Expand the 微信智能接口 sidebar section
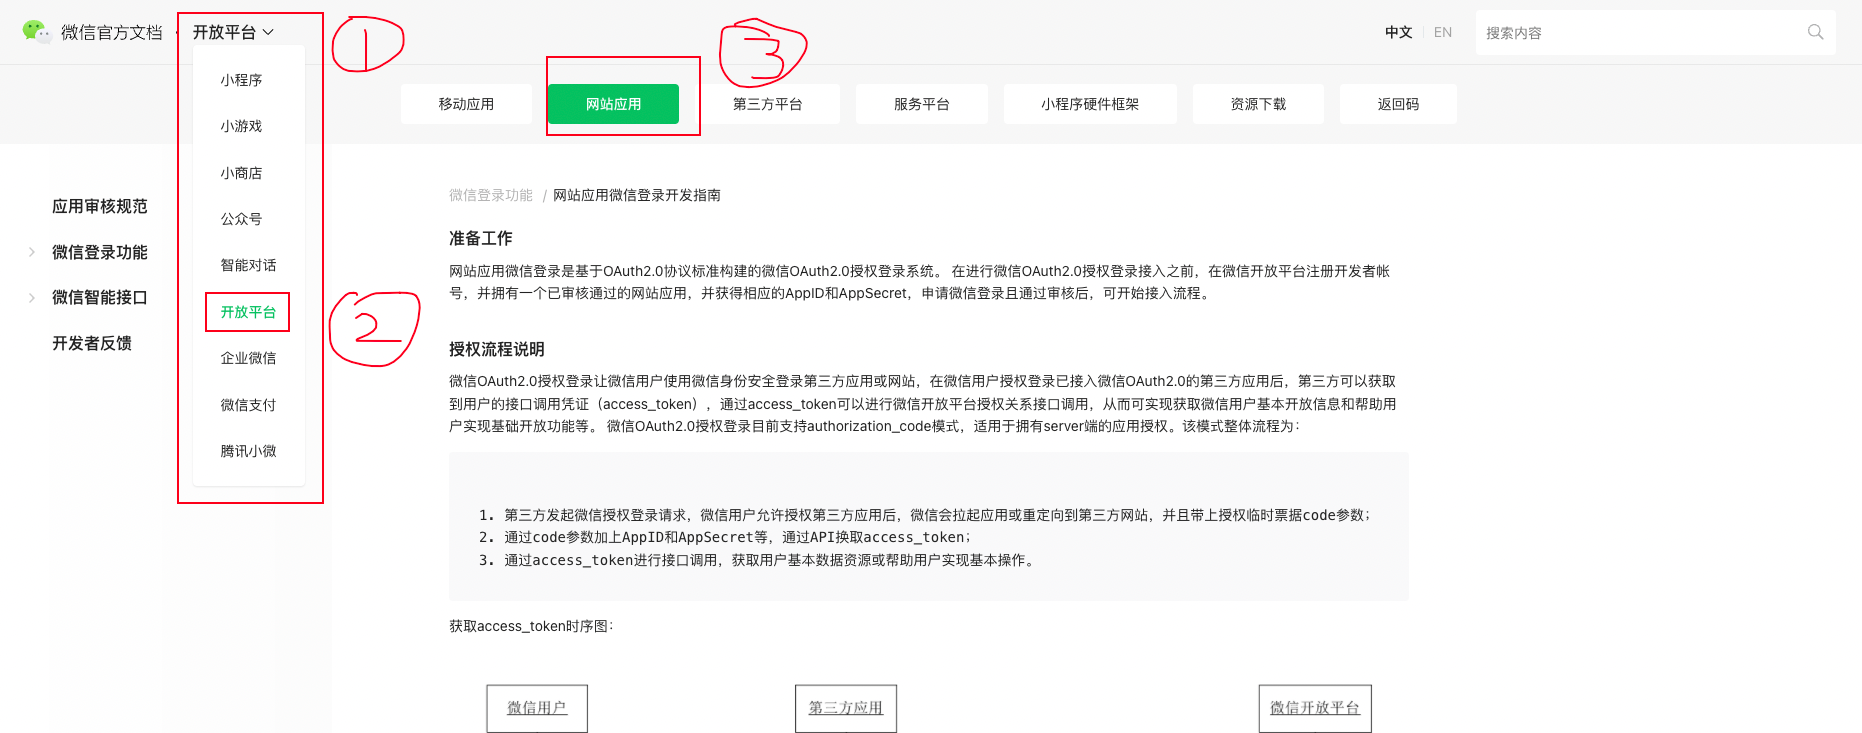The image size is (1862, 733). (x=99, y=297)
